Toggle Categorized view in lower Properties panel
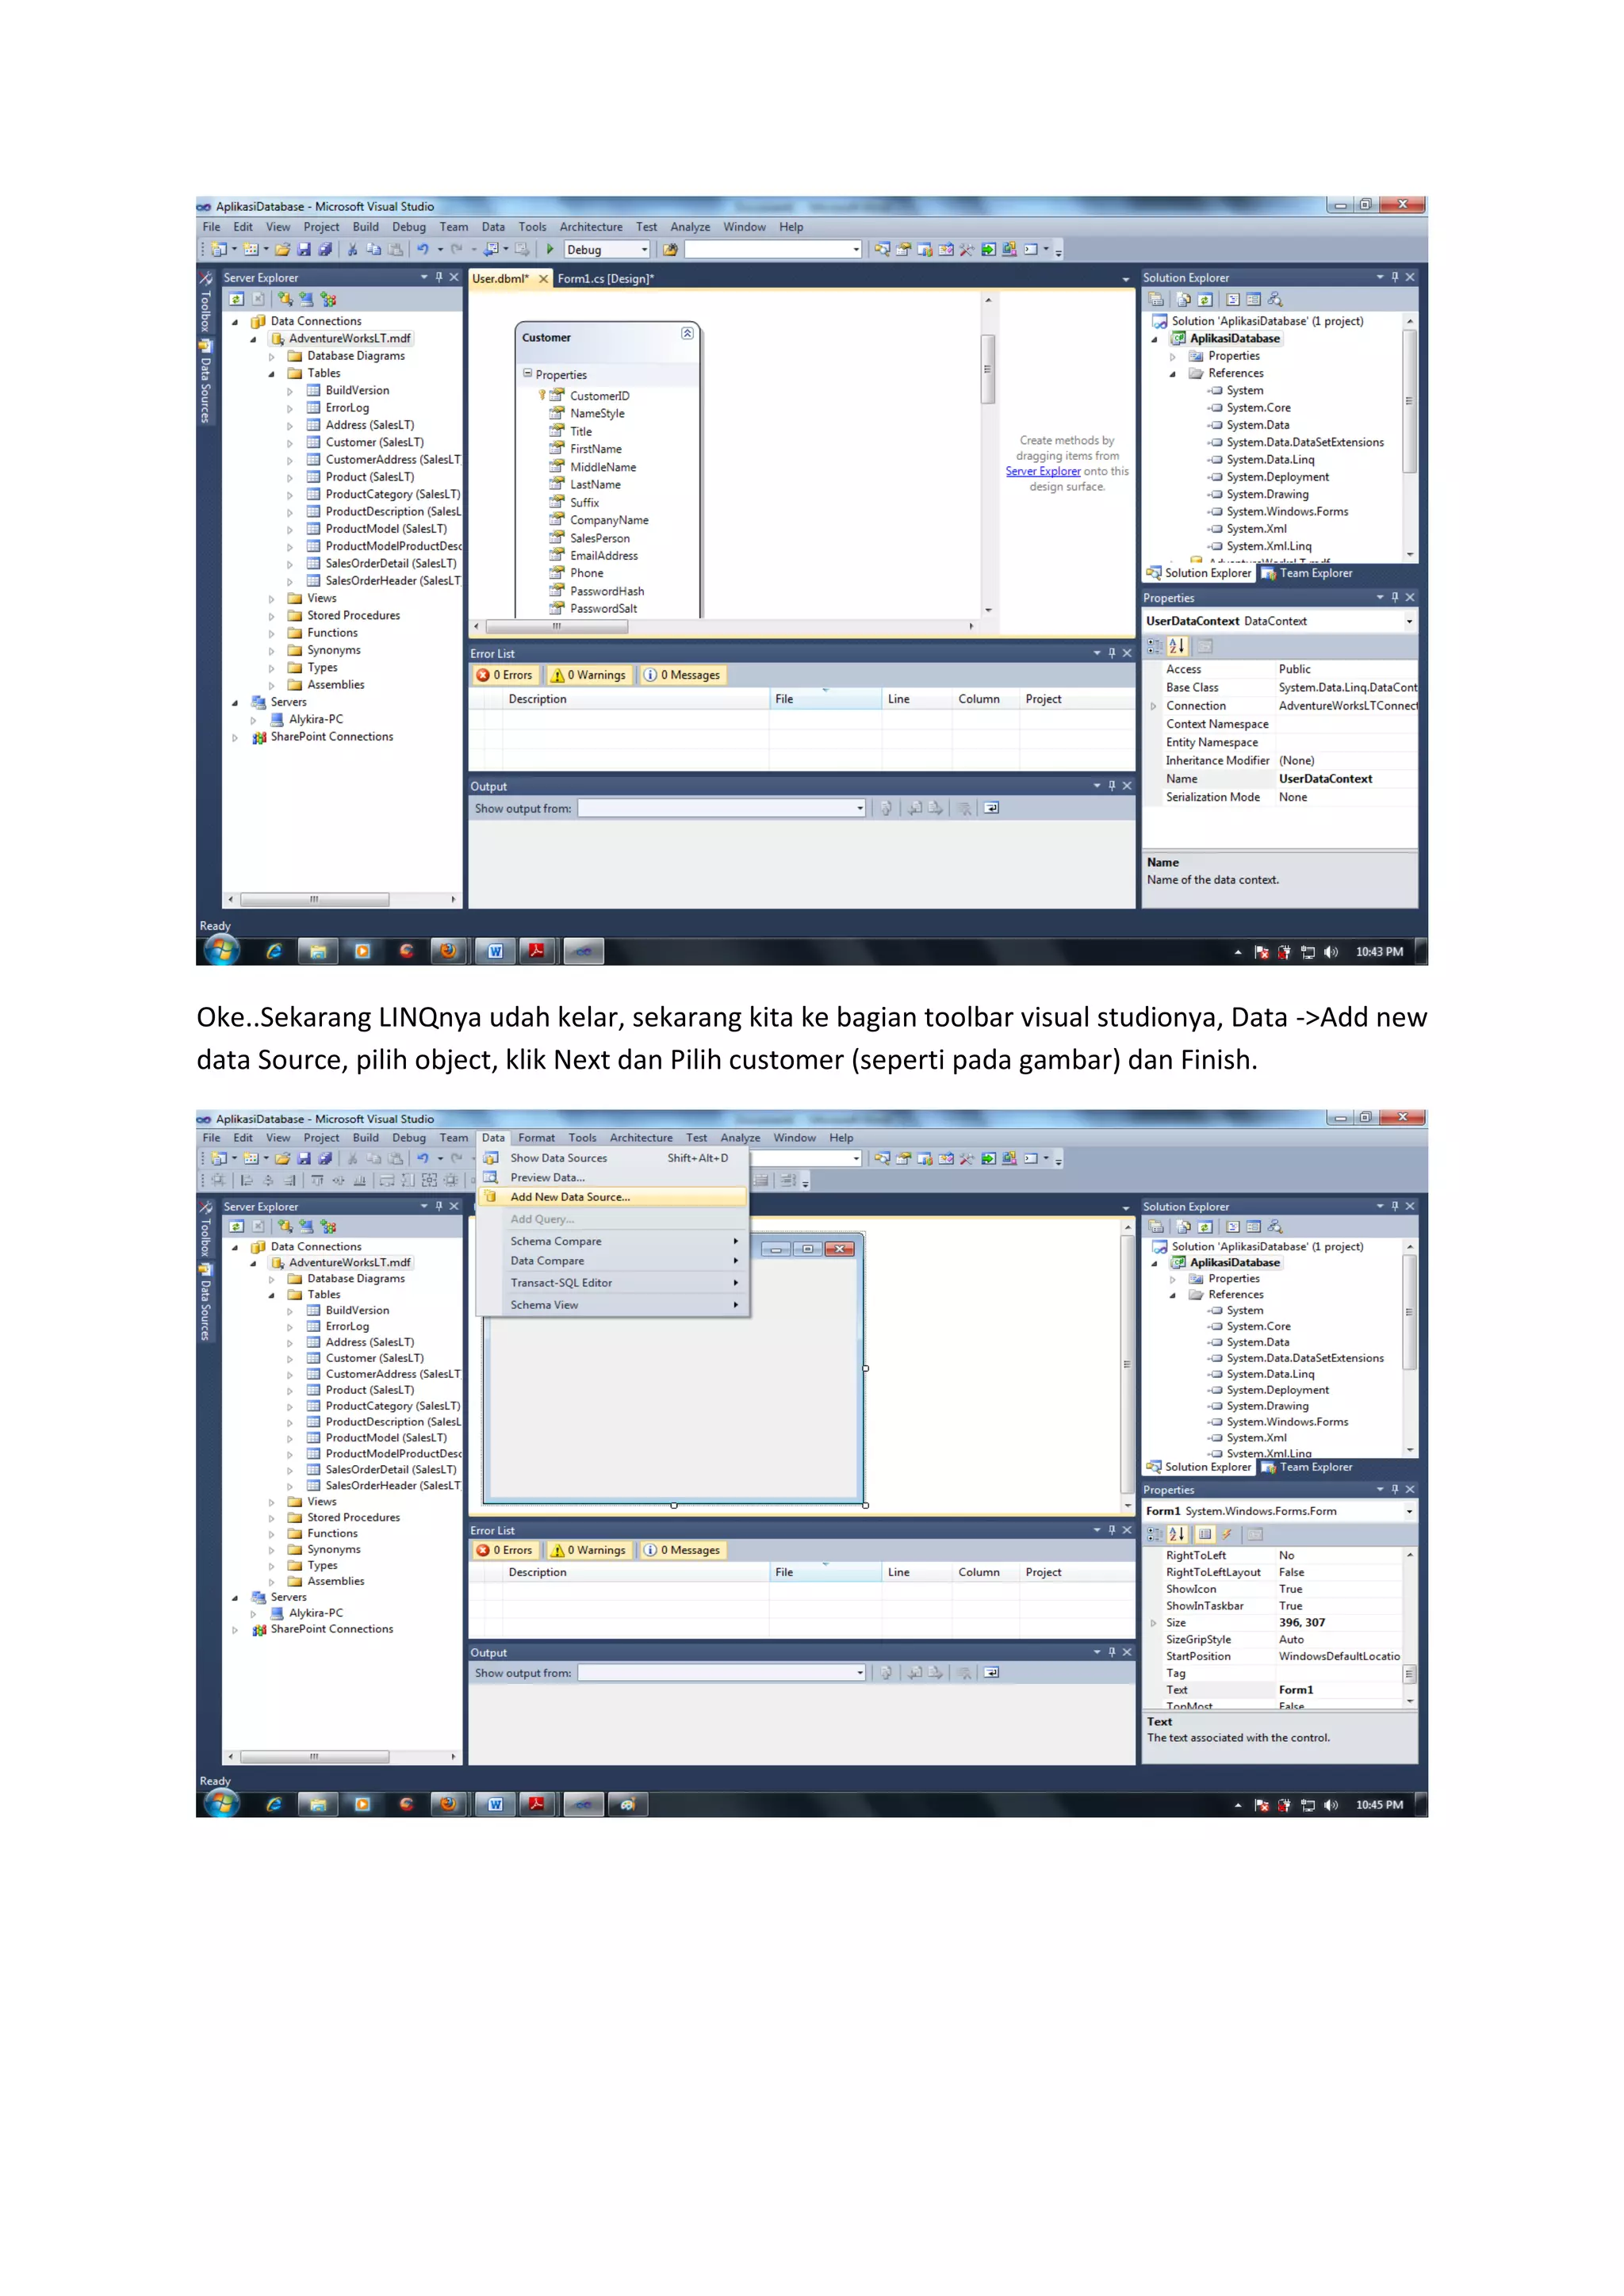The height and width of the screenshot is (2296, 1624). pyautogui.click(x=1155, y=1534)
